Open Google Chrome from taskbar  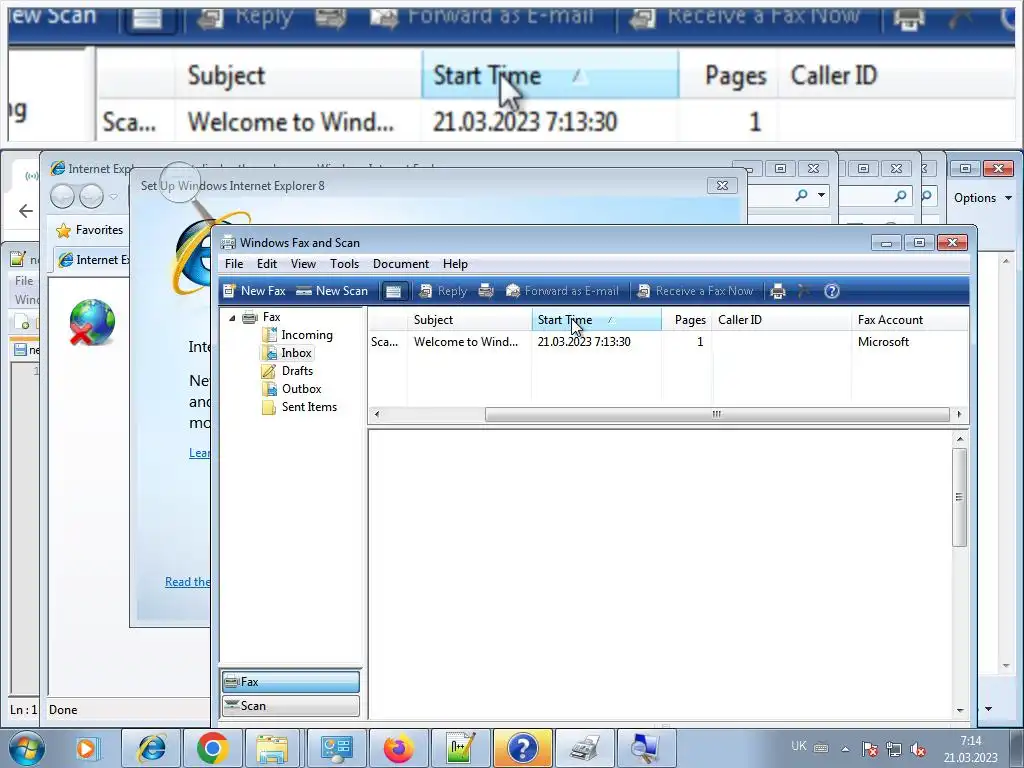point(212,748)
